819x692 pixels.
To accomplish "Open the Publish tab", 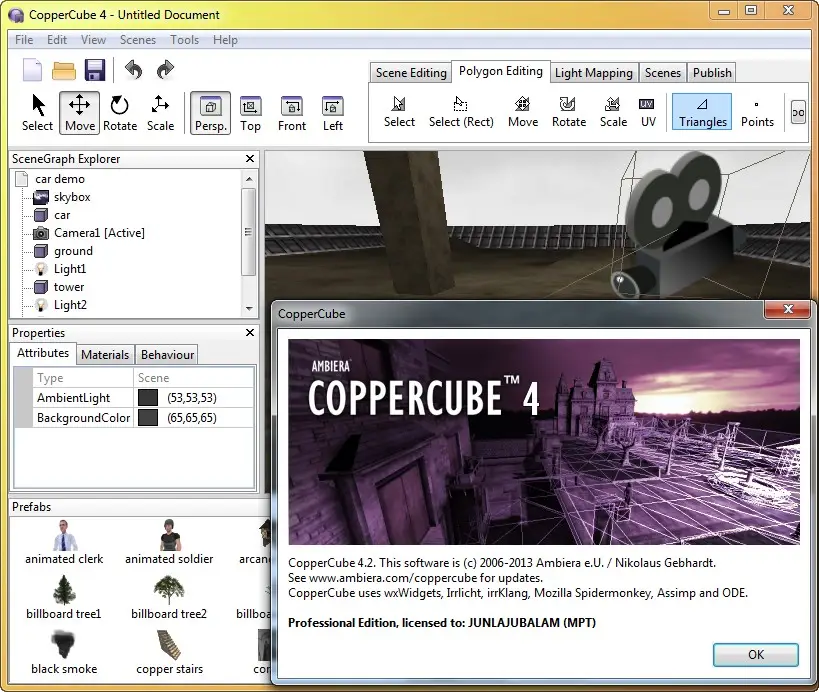I will (712, 73).
